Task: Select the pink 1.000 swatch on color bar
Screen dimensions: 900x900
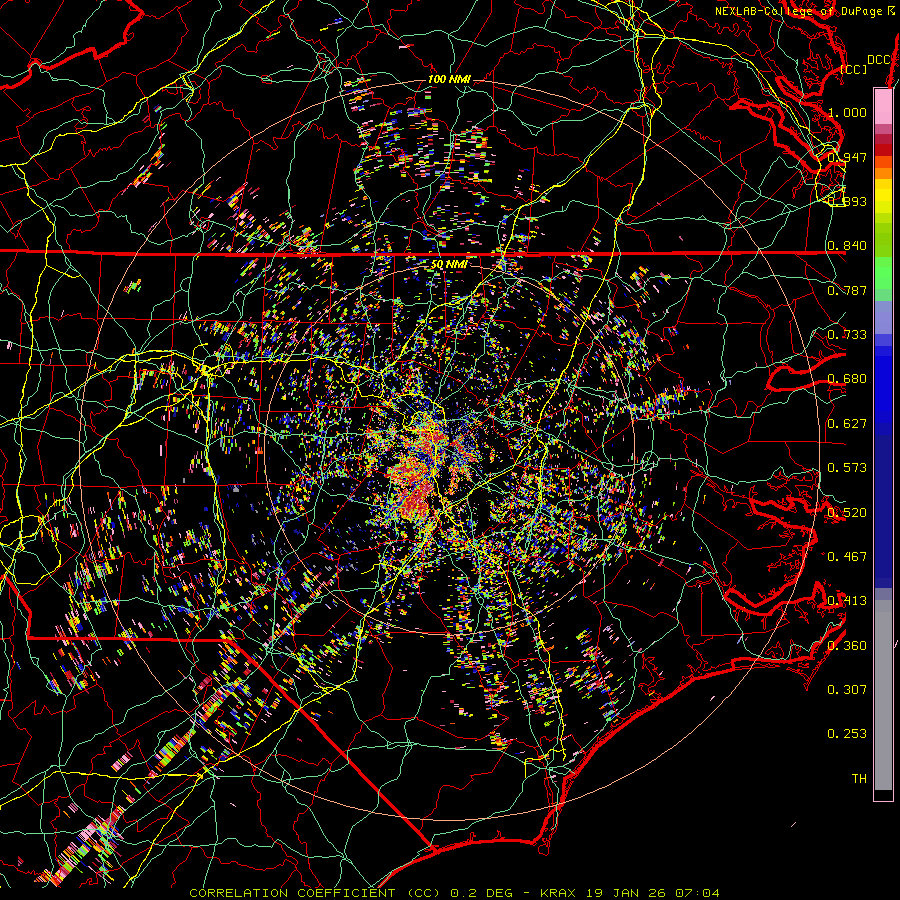Action: point(883,106)
